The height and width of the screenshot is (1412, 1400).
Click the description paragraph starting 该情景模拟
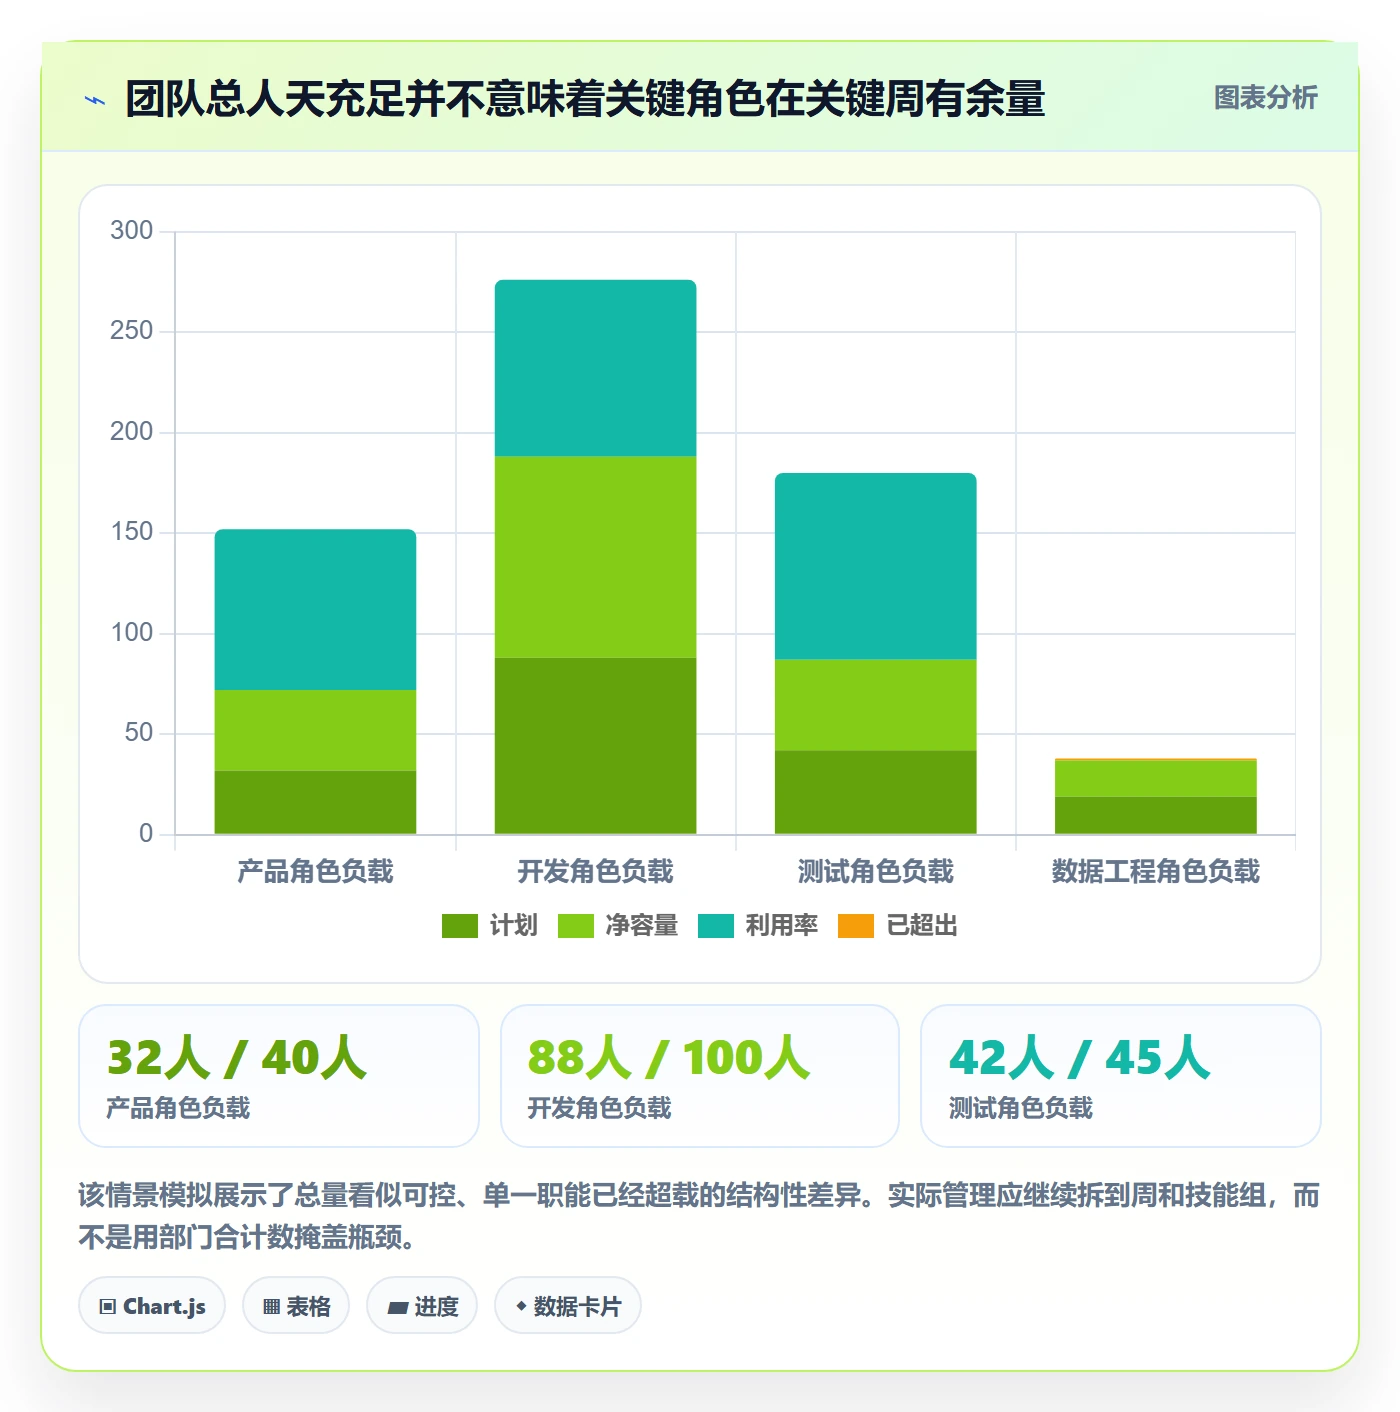tap(700, 1216)
